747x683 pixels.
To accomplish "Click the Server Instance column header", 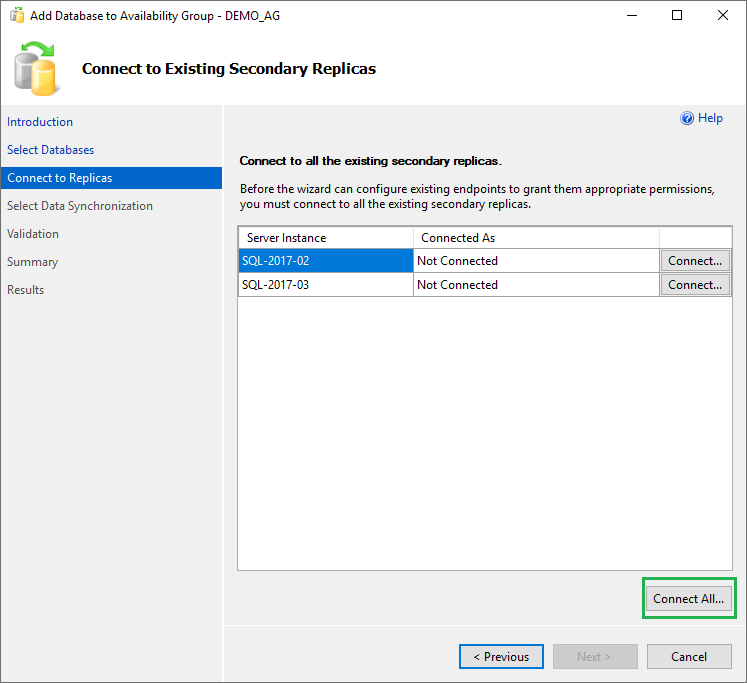I will (x=326, y=238).
